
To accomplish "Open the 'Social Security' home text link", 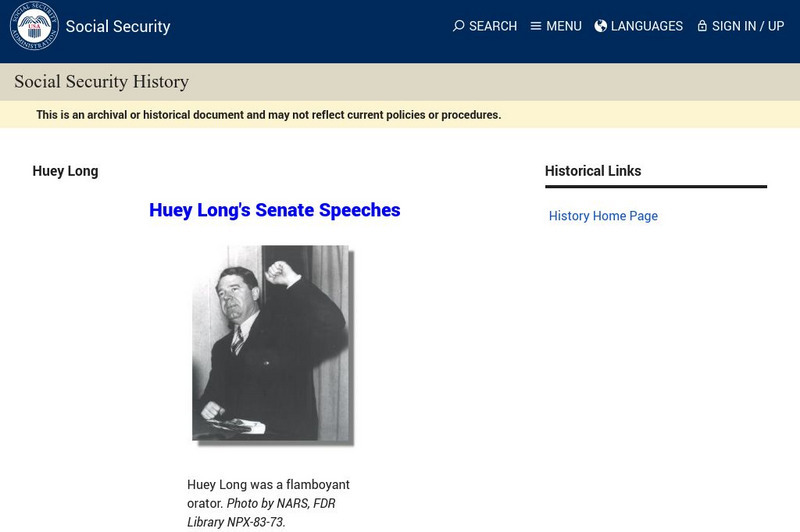I will [118, 27].
